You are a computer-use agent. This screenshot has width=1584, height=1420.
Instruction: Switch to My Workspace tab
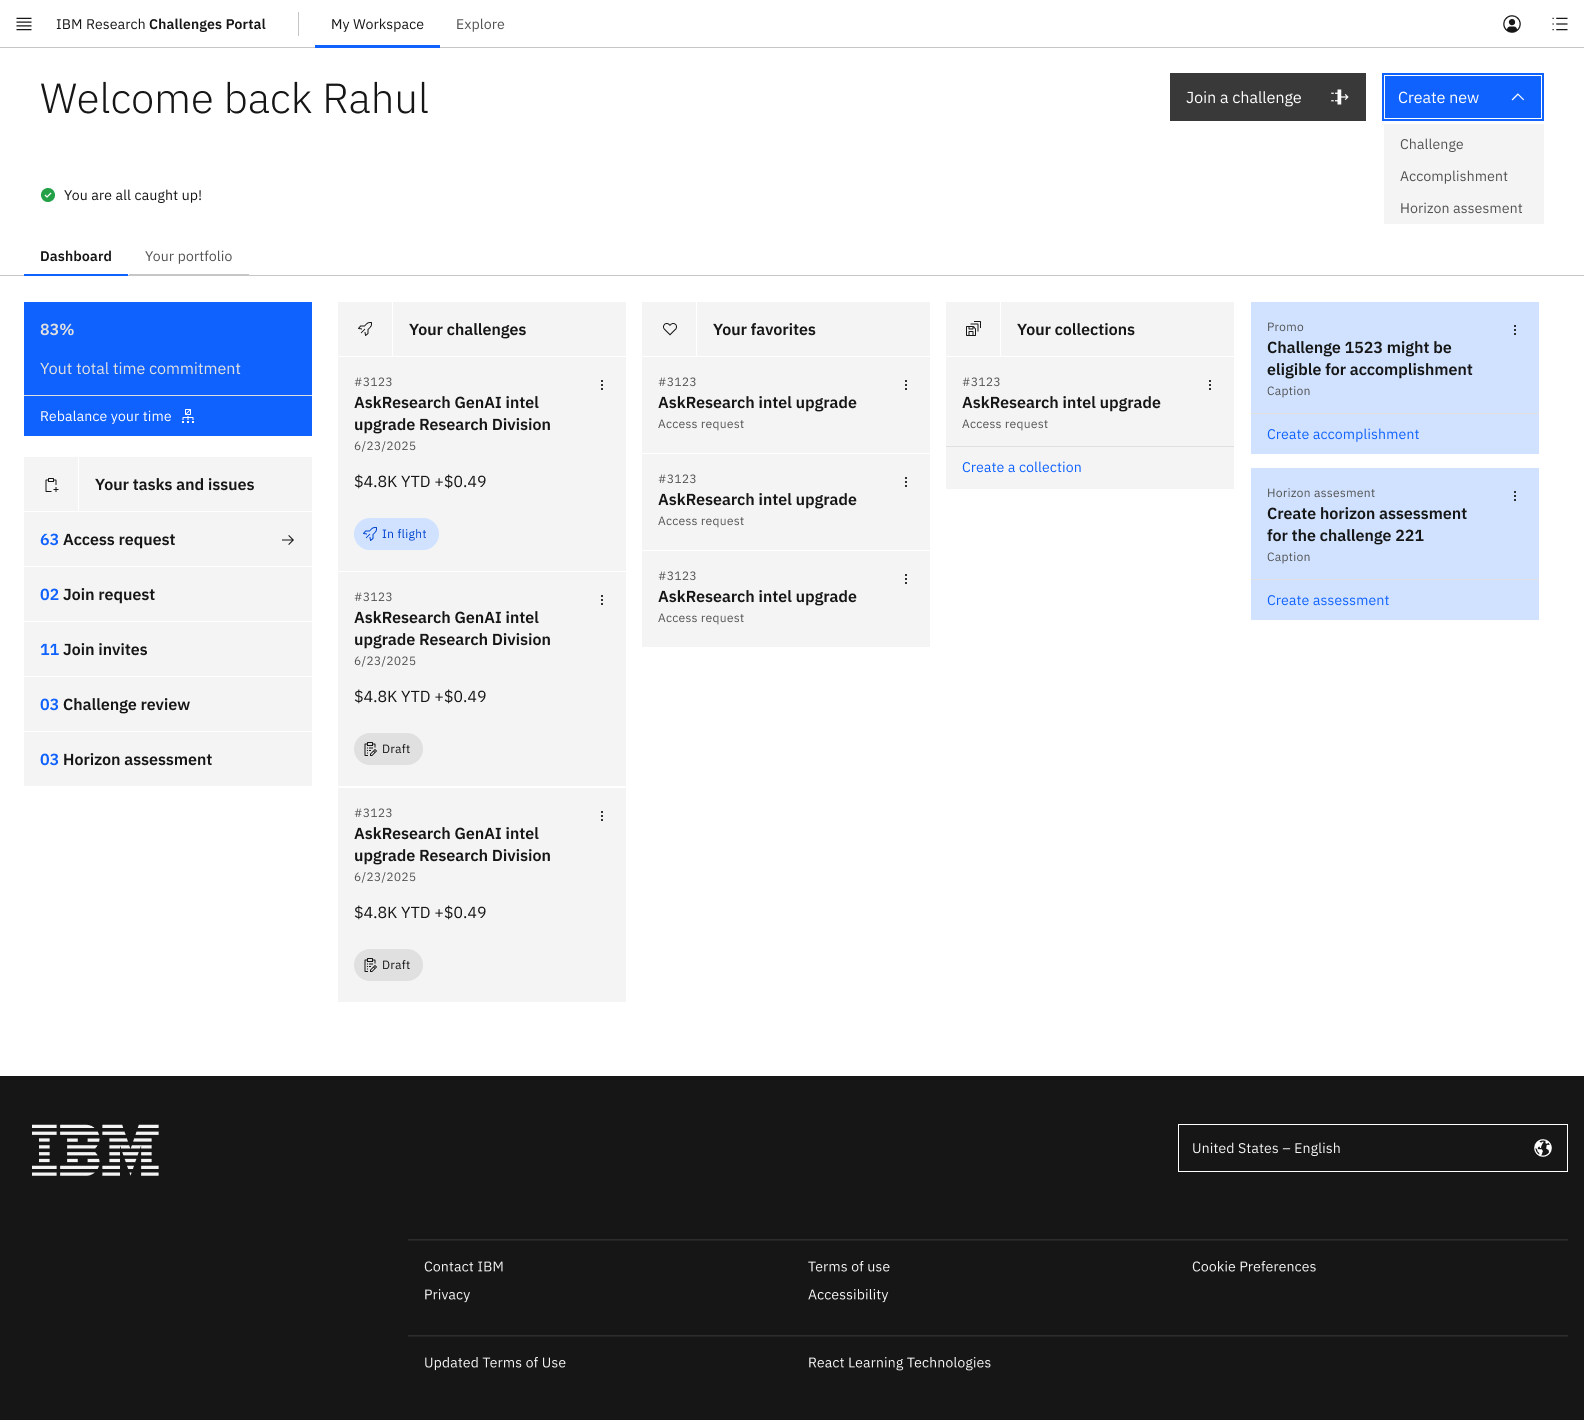pyautogui.click(x=377, y=24)
